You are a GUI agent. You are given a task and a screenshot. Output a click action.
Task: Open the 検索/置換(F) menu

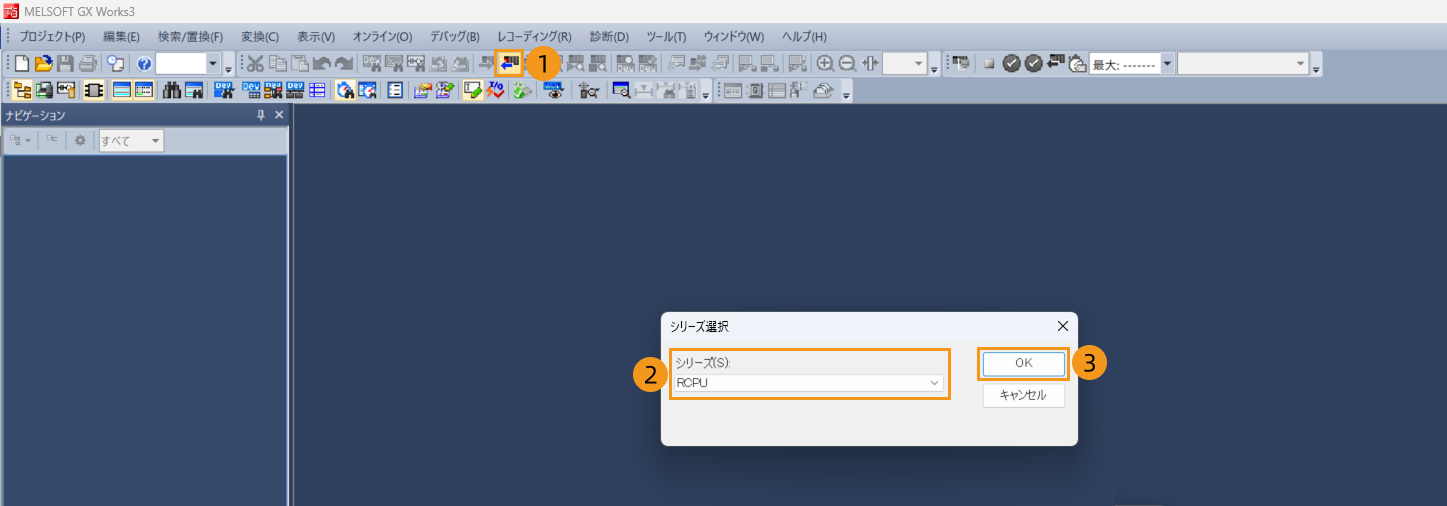pyautogui.click(x=190, y=36)
